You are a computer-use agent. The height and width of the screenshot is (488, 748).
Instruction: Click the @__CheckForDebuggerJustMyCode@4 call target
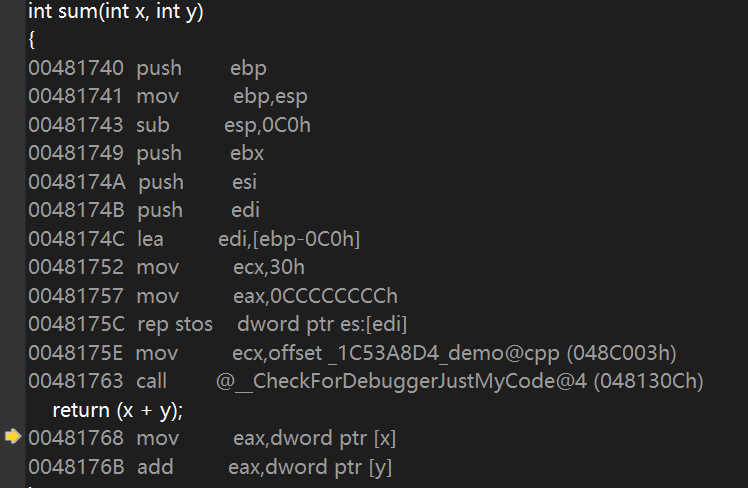[x=401, y=382]
